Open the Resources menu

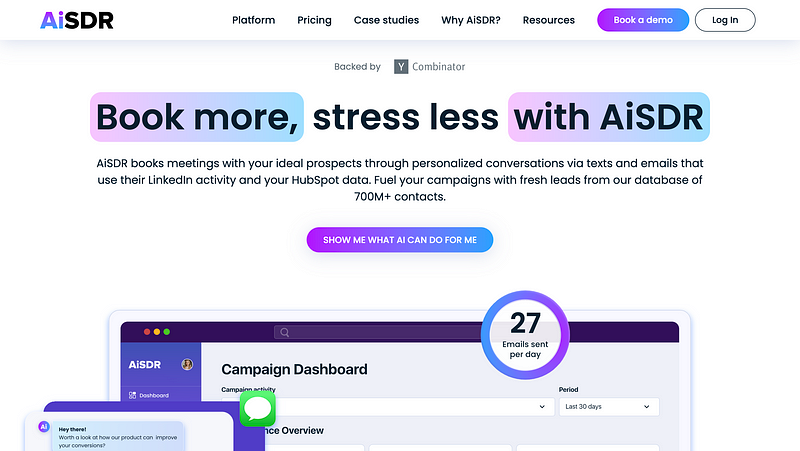point(548,20)
